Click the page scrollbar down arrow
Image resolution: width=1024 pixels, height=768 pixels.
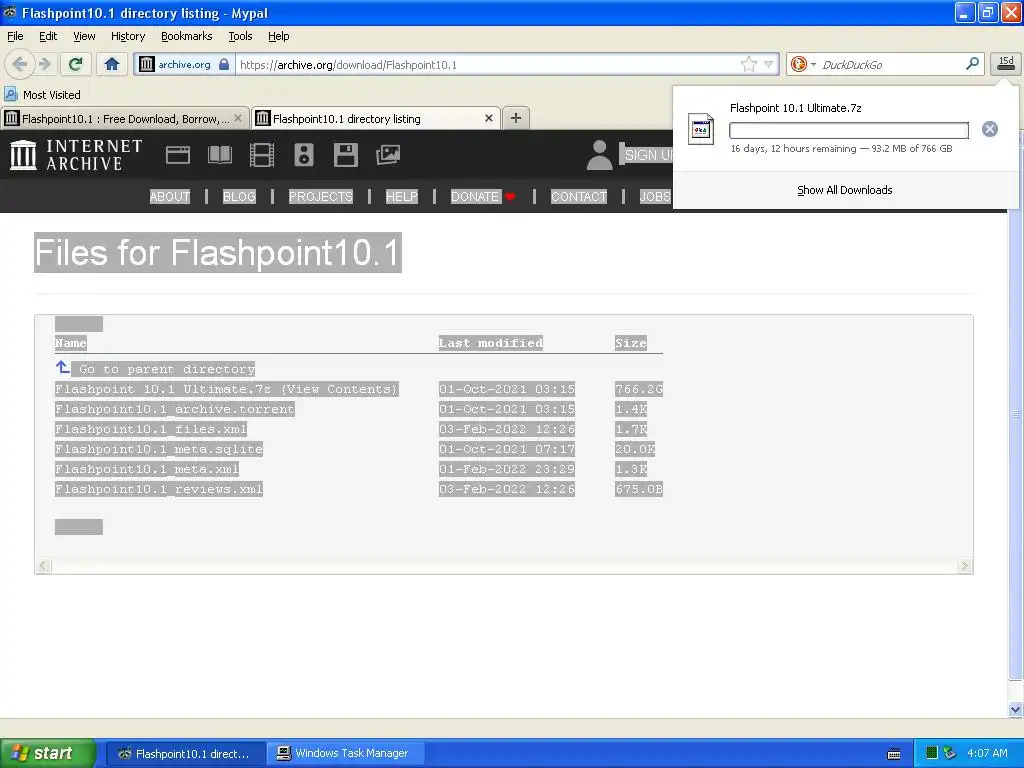(1015, 709)
